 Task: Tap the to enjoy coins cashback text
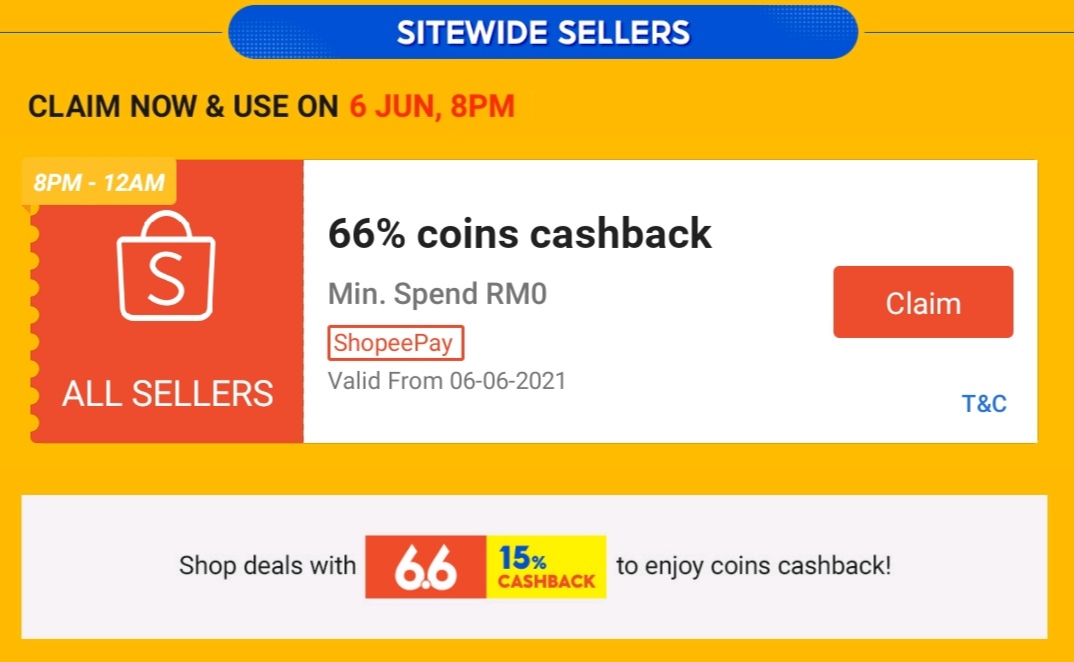click(x=753, y=566)
